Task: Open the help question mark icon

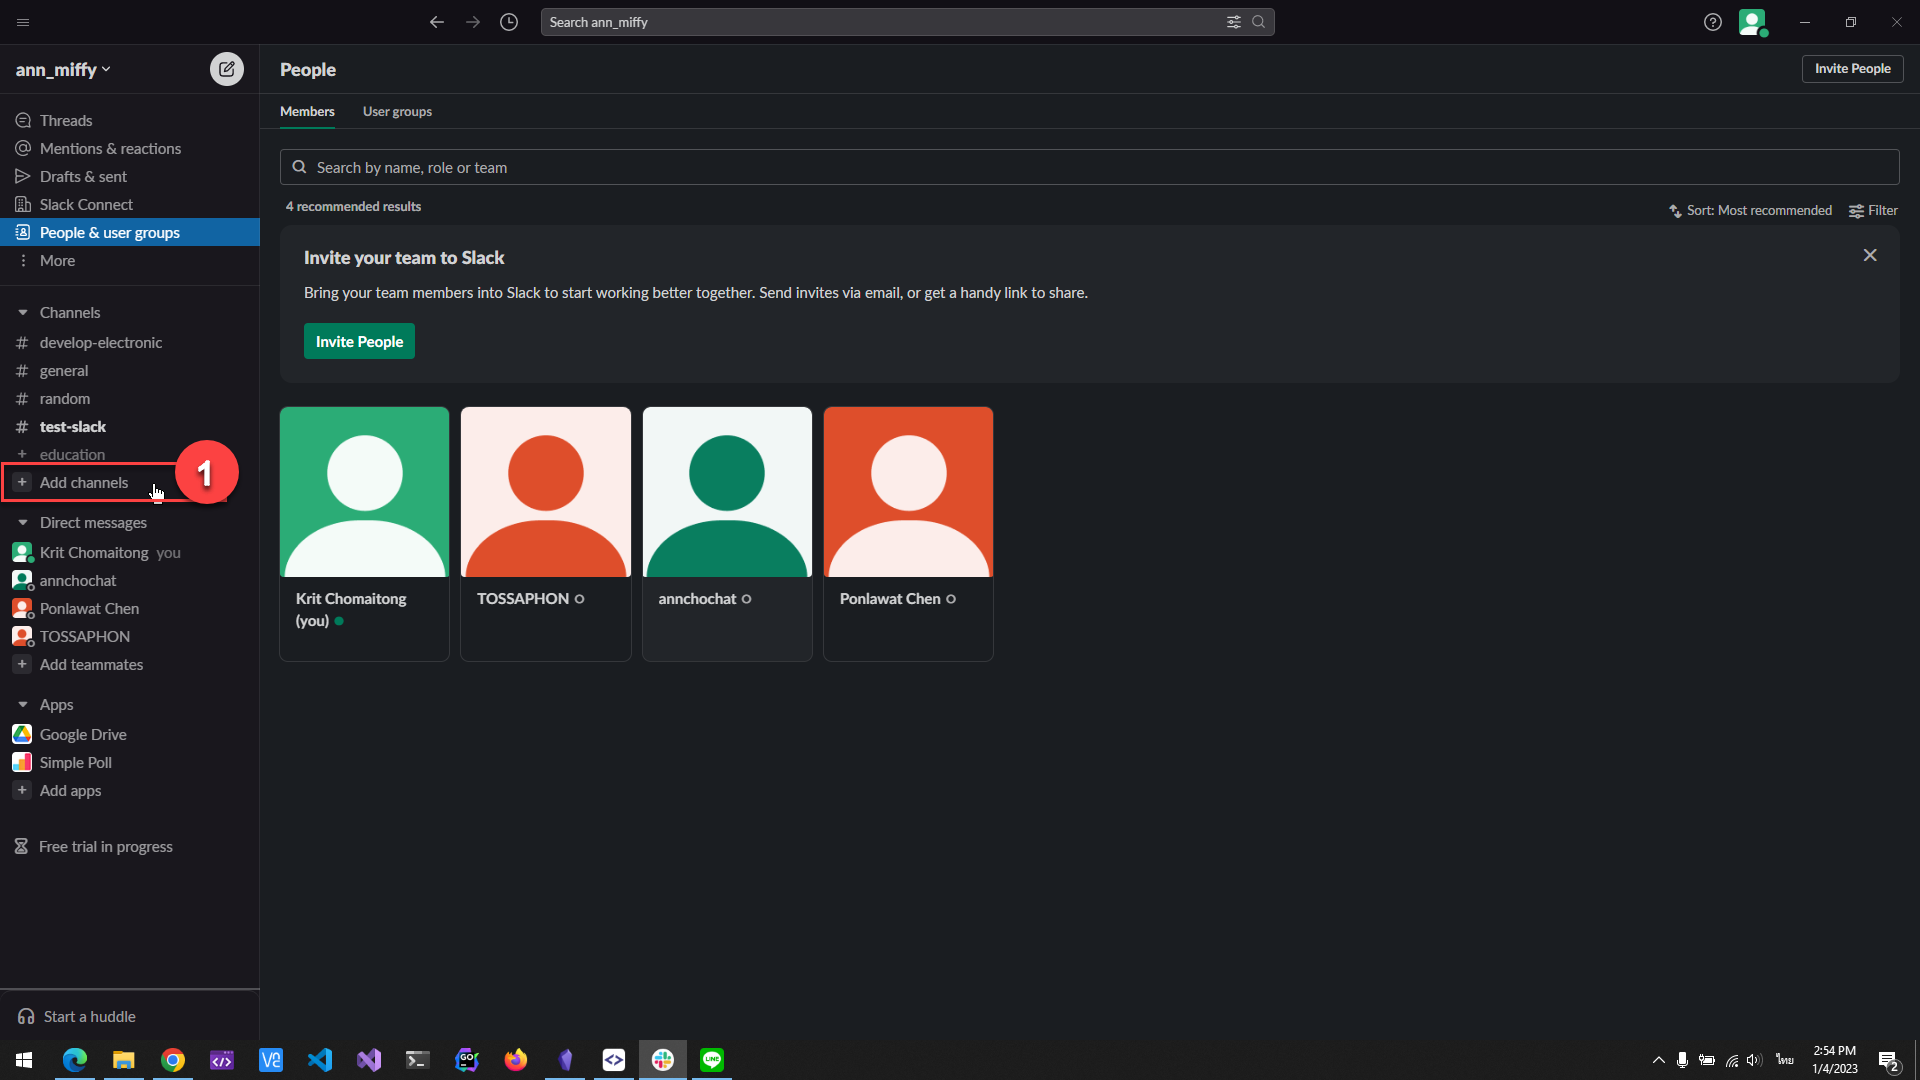Action: (1713, 22)
